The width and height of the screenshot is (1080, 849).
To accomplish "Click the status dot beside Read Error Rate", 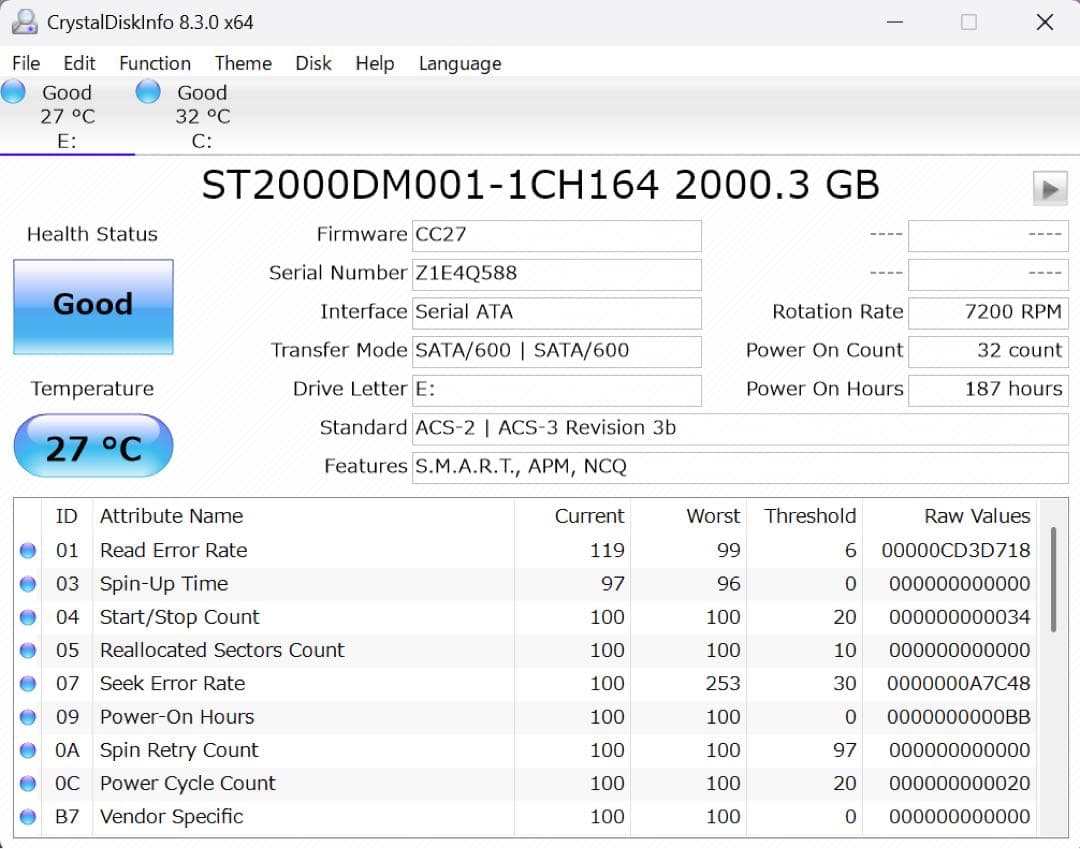I will 27,550.
